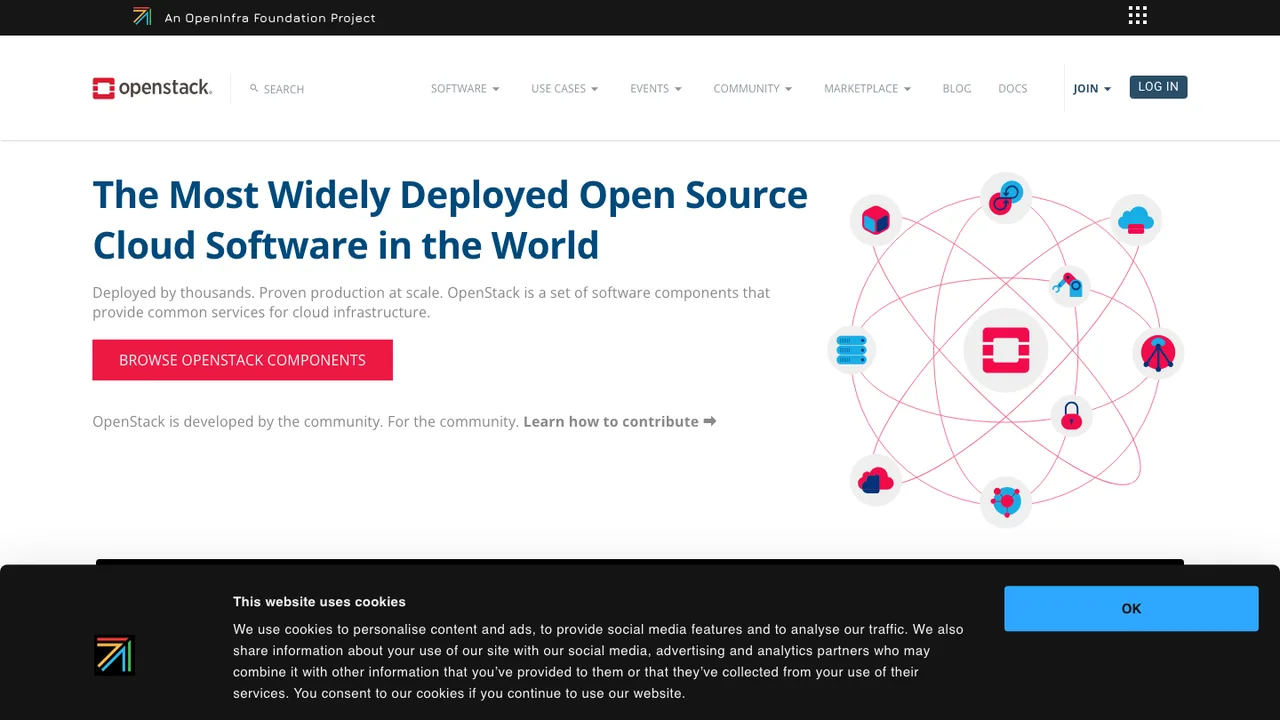Click the search magnifier icon
The width and height of the screenshot is (1280, 720).
pos(254,88)
